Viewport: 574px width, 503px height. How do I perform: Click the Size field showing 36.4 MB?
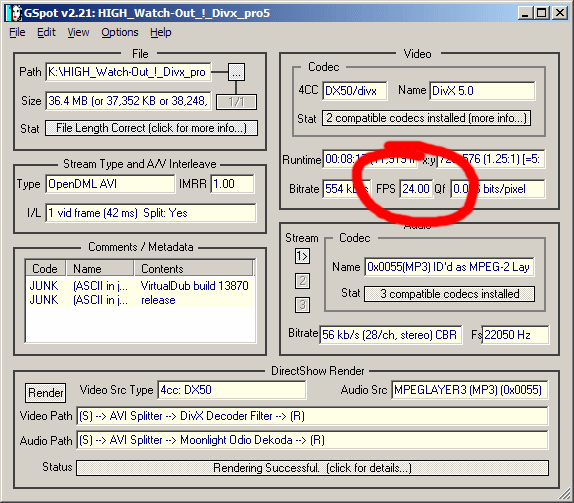pos(128,101)
